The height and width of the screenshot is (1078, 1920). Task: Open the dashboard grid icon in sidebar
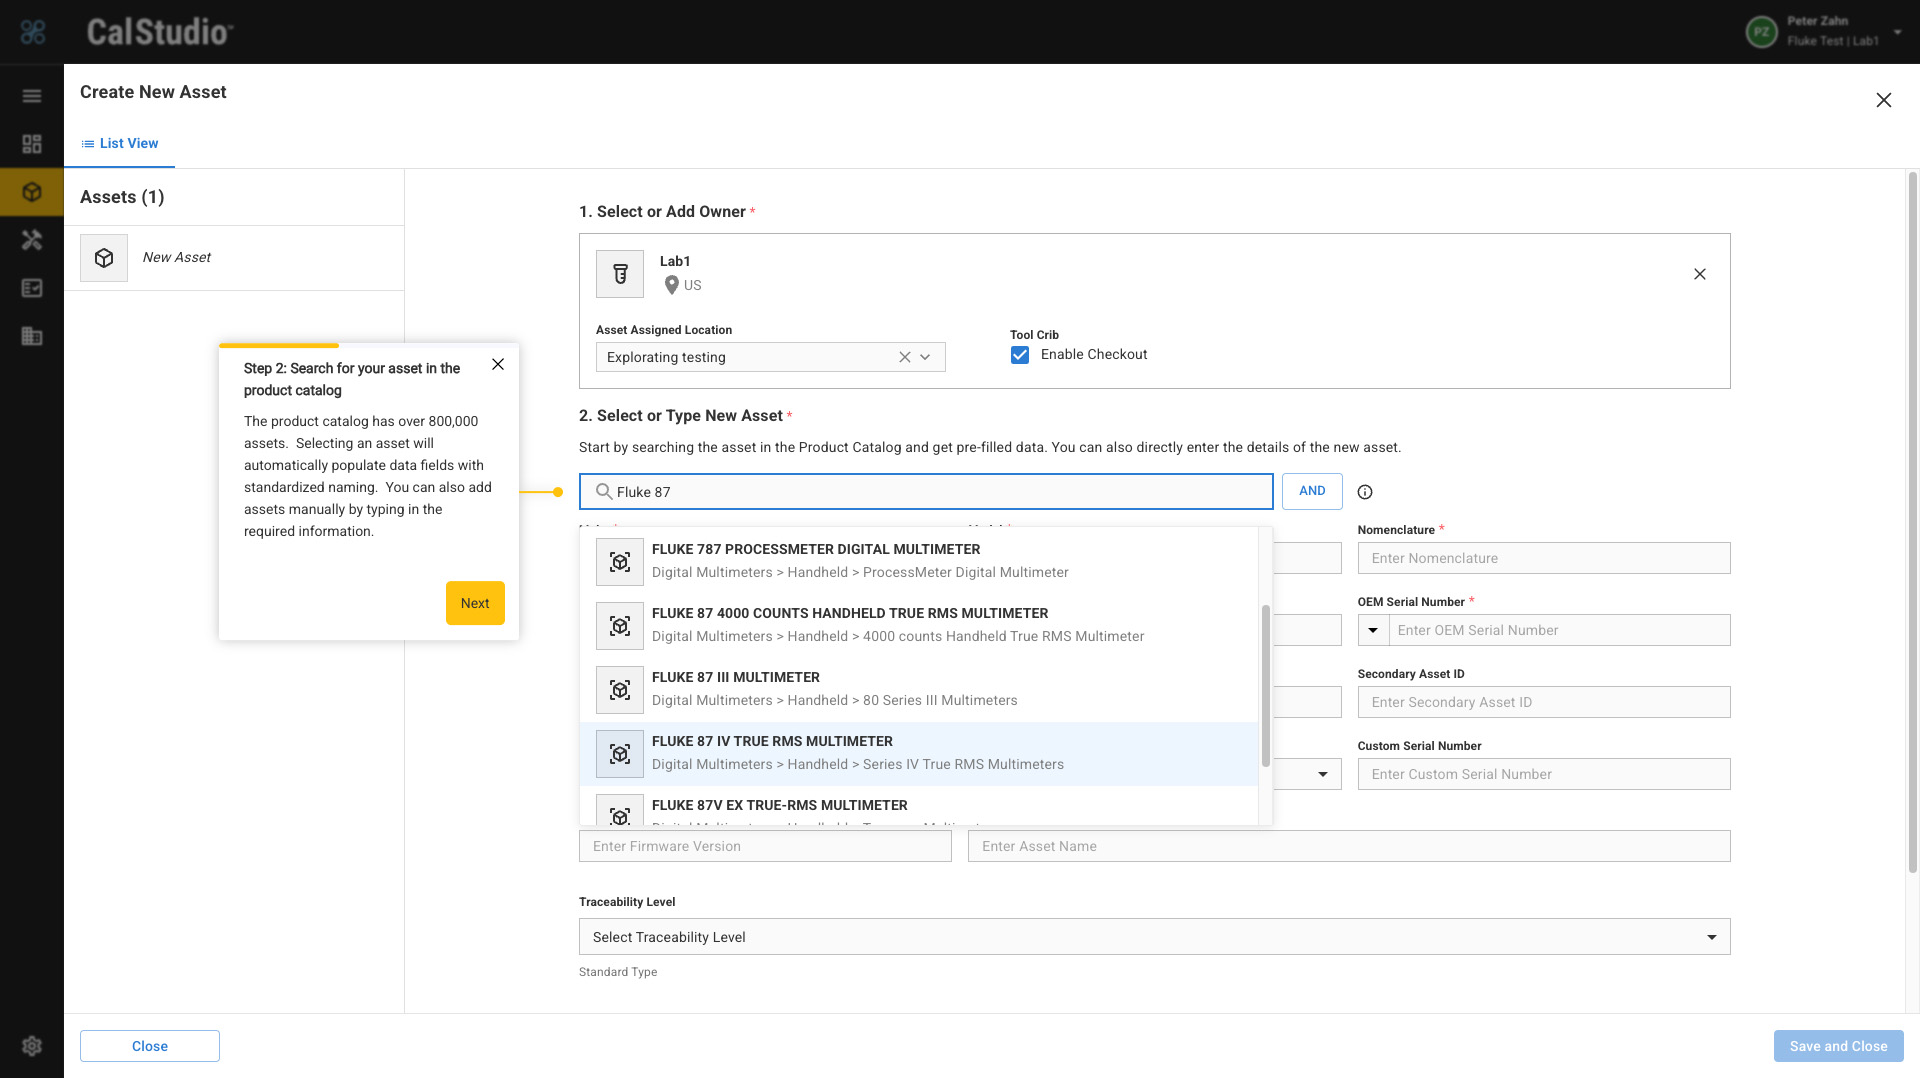click(32, 144)
